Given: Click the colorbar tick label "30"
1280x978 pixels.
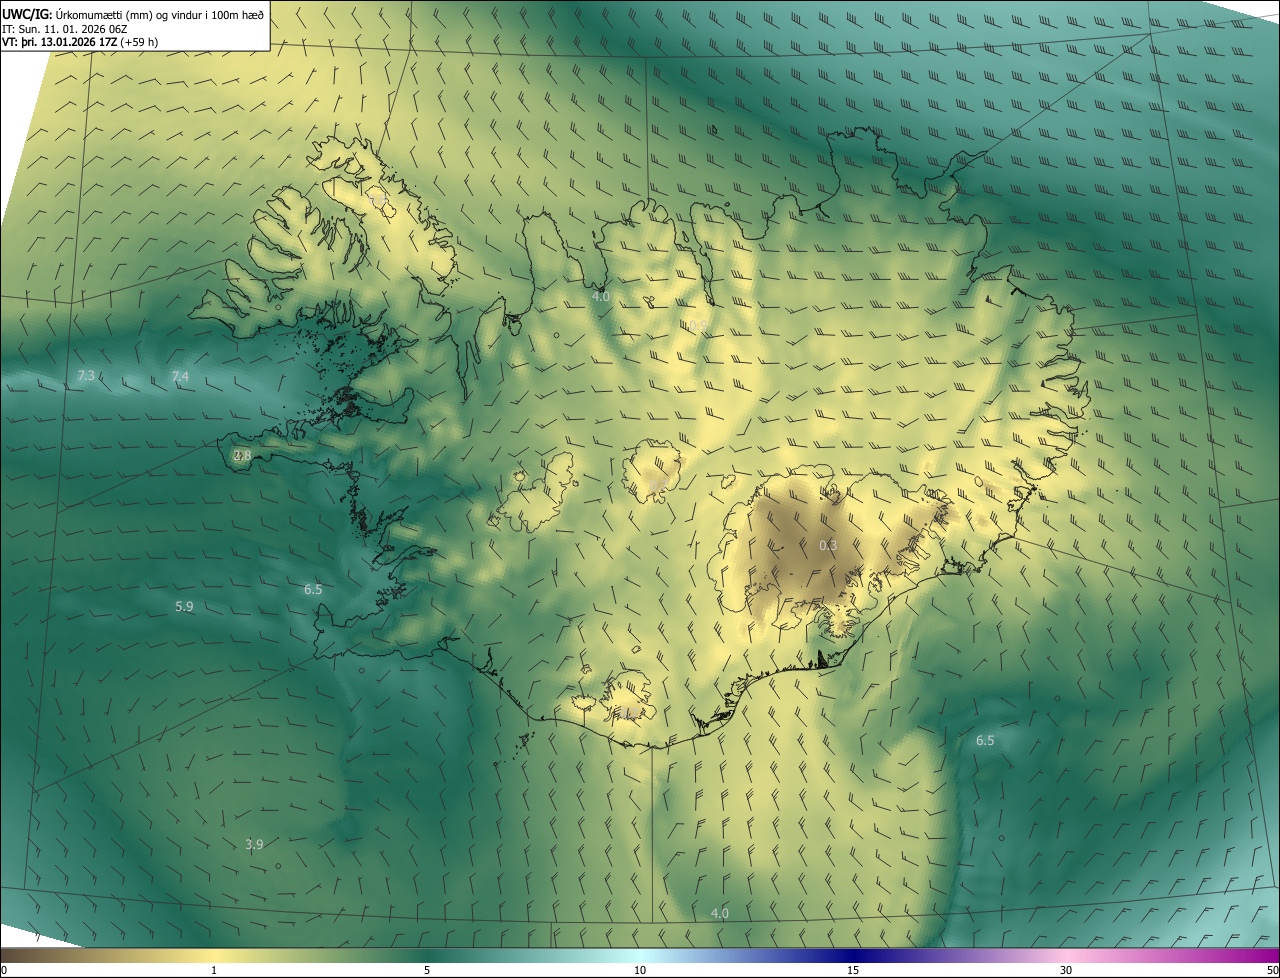Looking at the screenshot, I should click(x=1066, y=971).
